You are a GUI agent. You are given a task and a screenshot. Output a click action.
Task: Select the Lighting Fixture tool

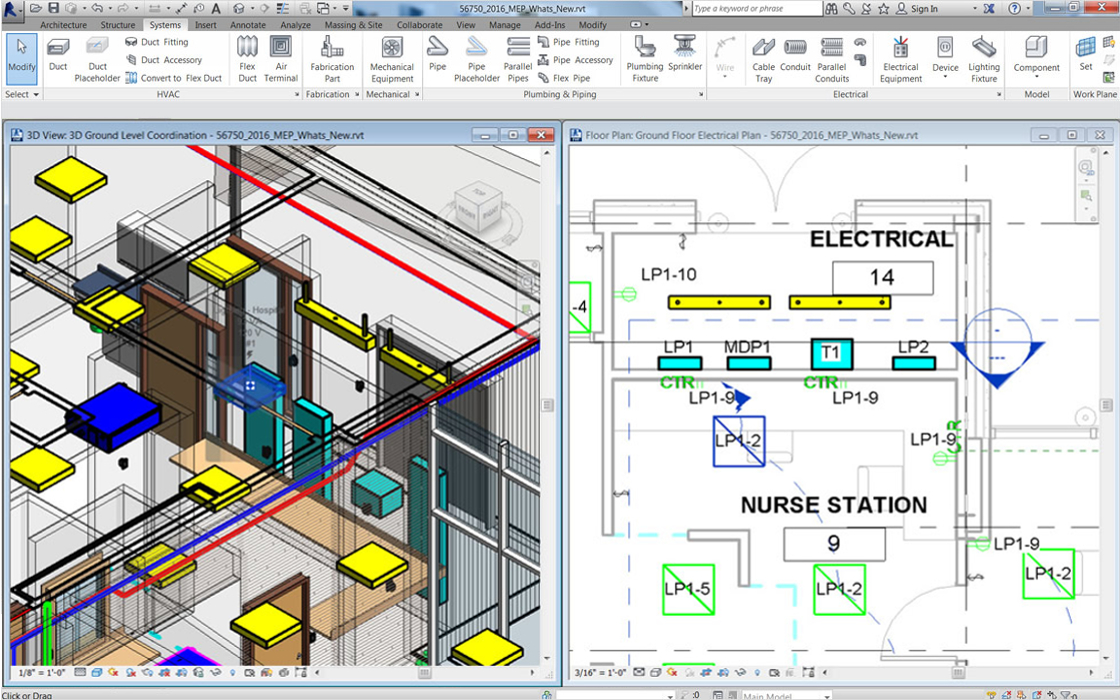coord(984,58)
